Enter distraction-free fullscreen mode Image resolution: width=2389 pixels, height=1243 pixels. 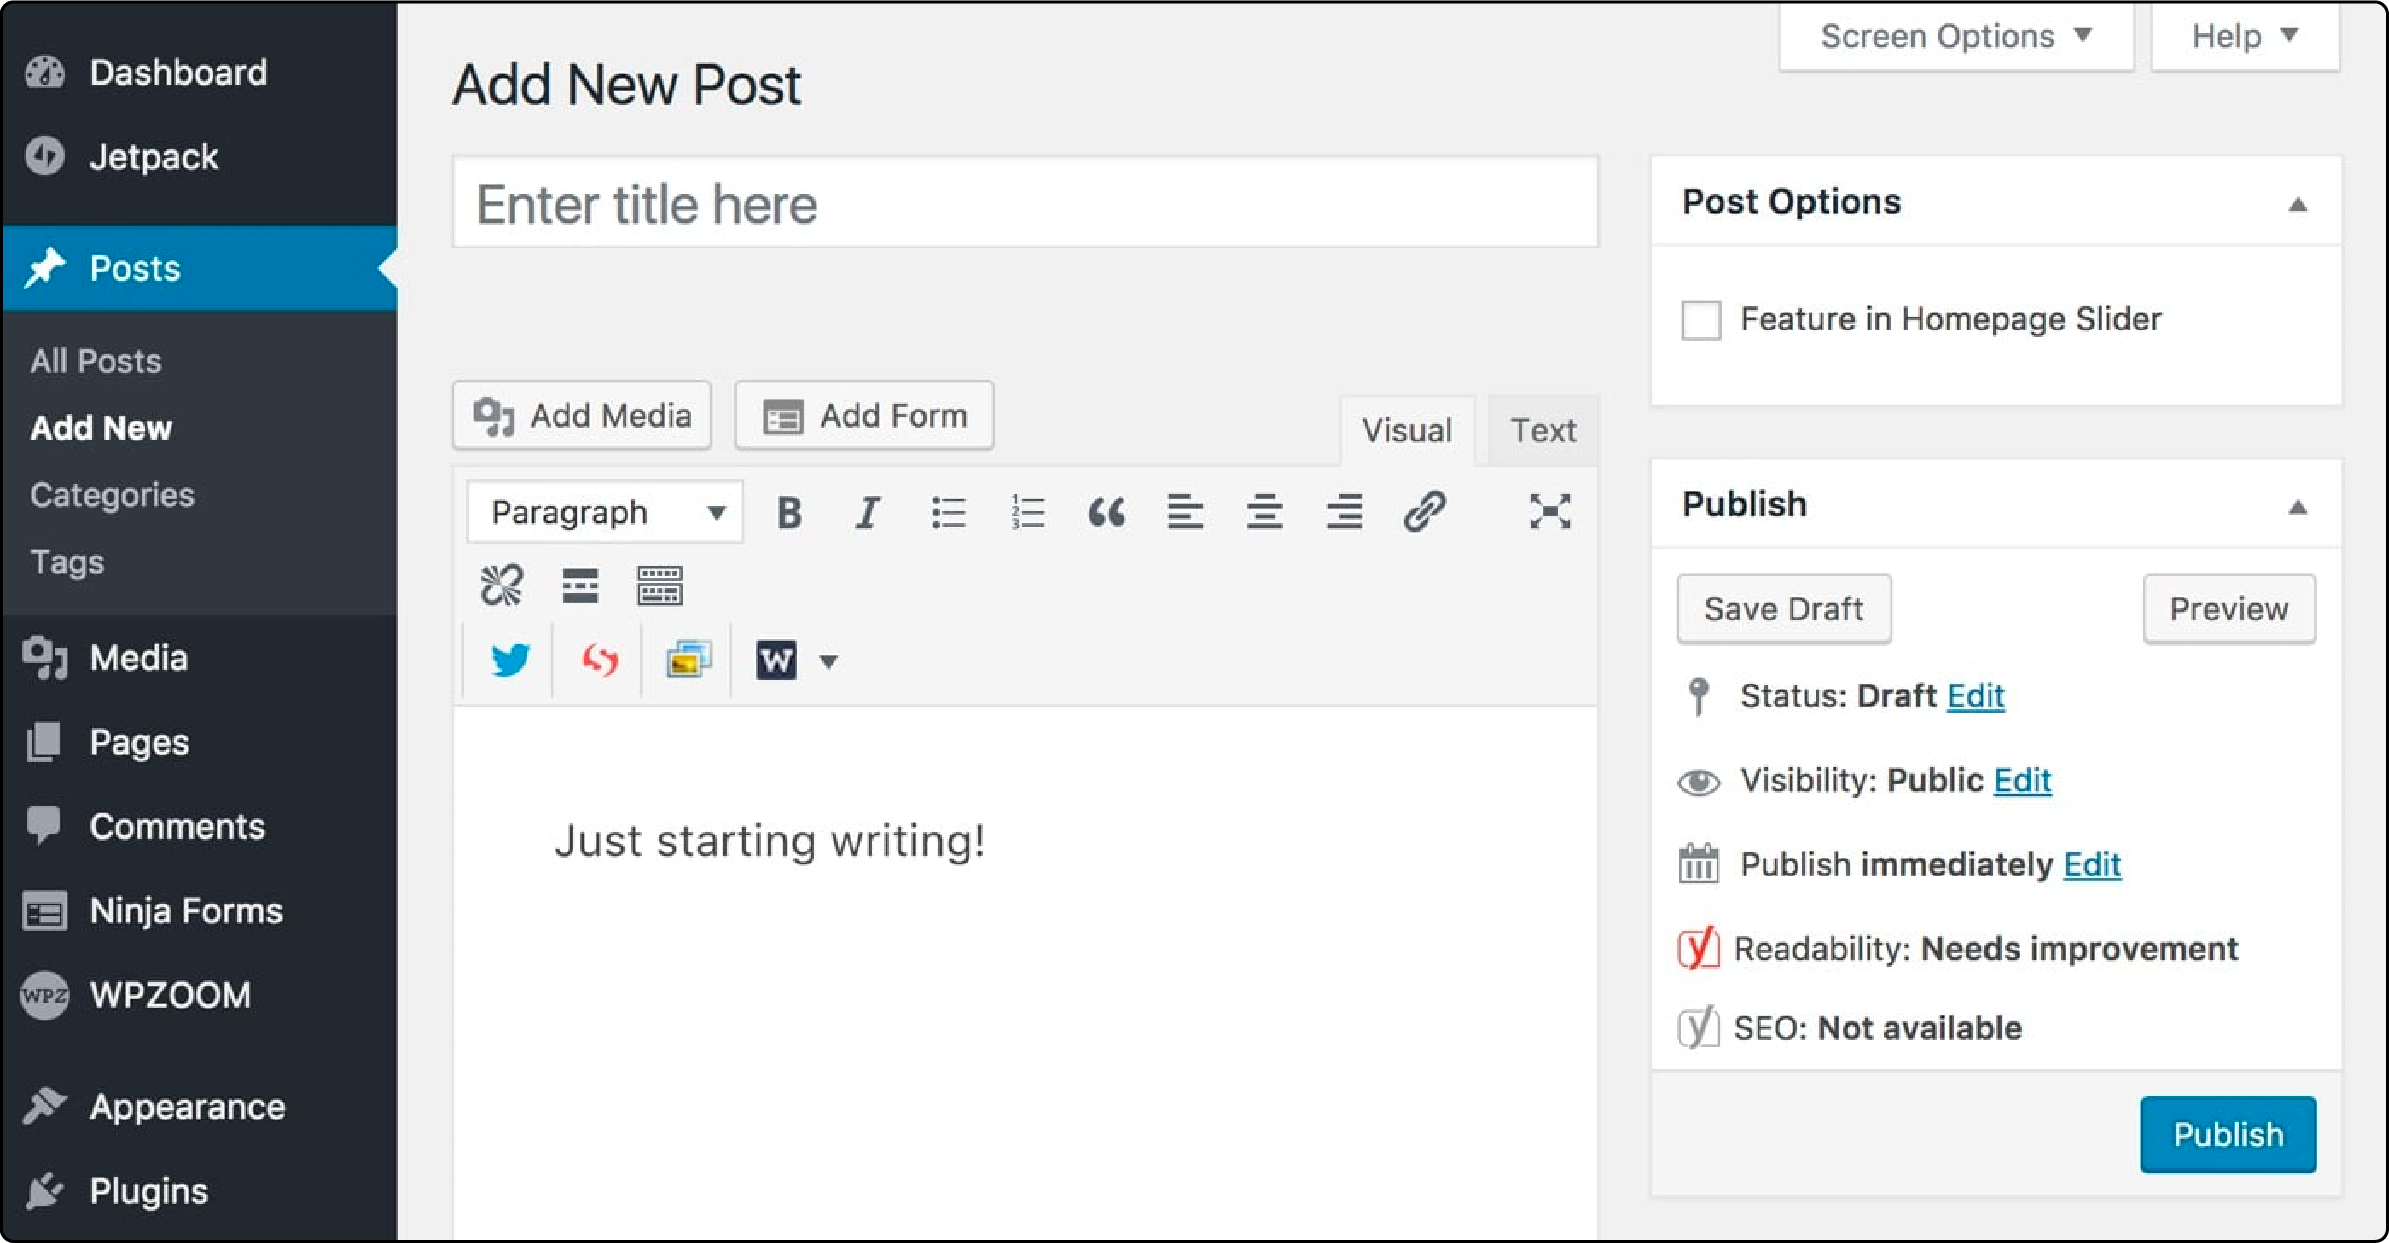tap(1550, 512)
